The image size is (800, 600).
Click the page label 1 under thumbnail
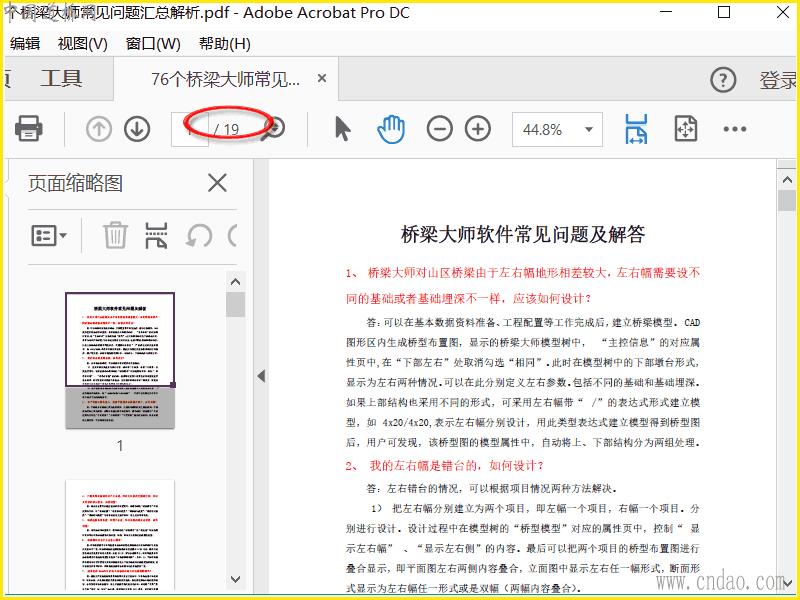click(120, 446)
